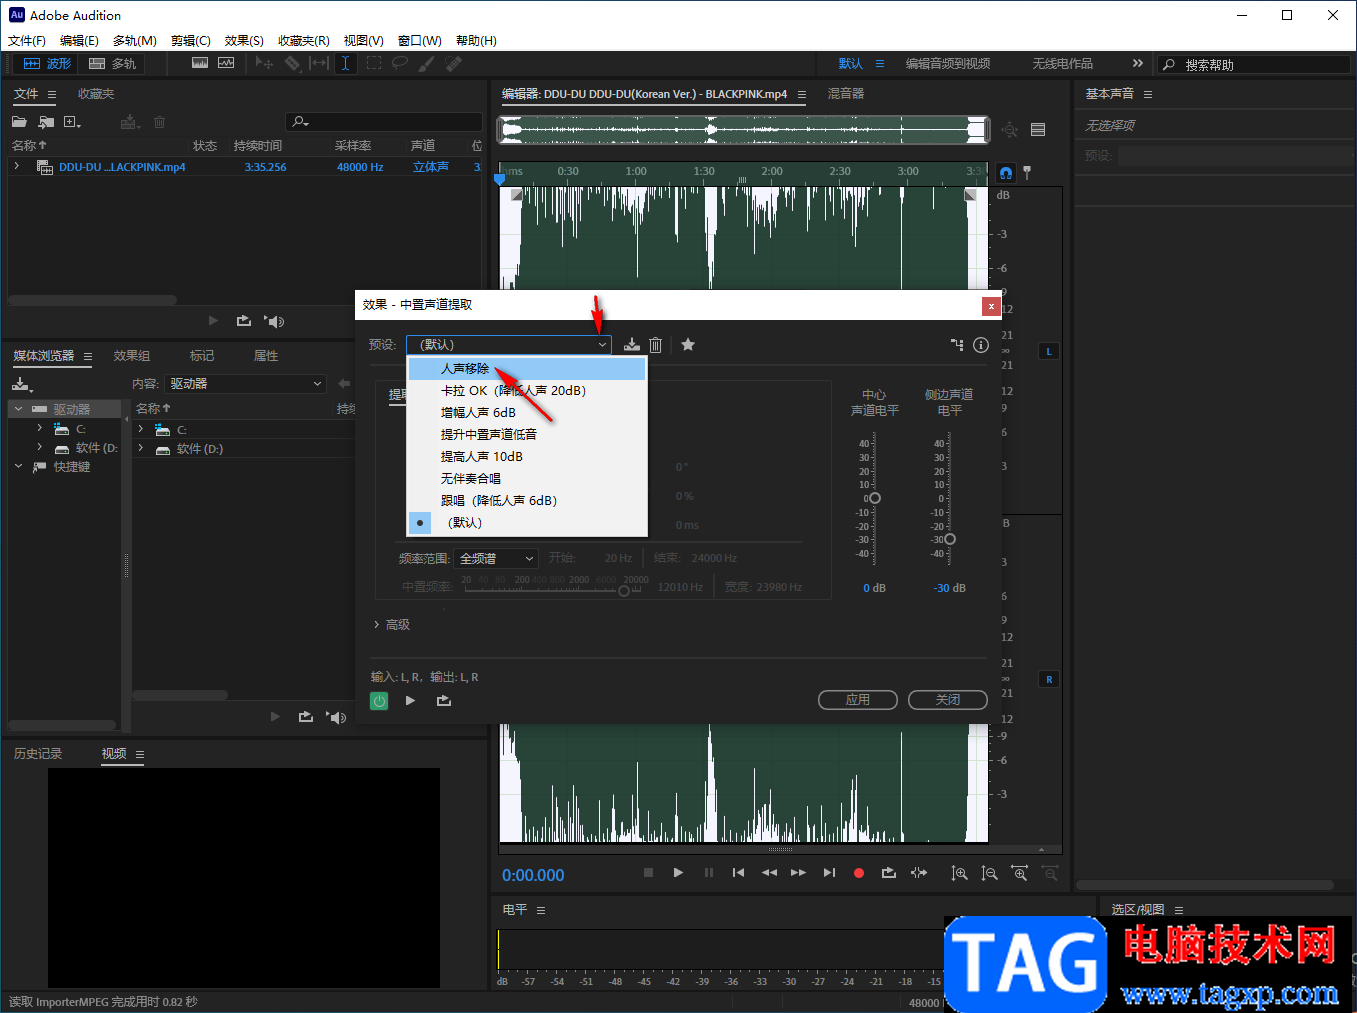Adjust the 中置频率 slider handle
The width and height of the screenshot is (1357, 1013).
[x=624, y=591]
